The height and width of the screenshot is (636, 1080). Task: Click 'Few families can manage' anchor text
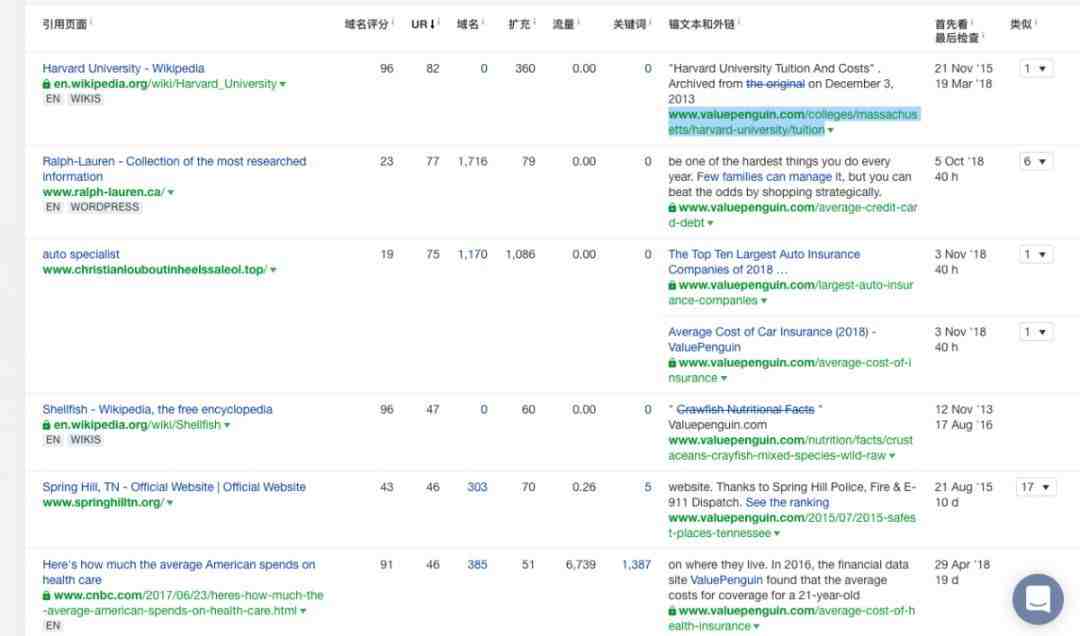(765, 177)
